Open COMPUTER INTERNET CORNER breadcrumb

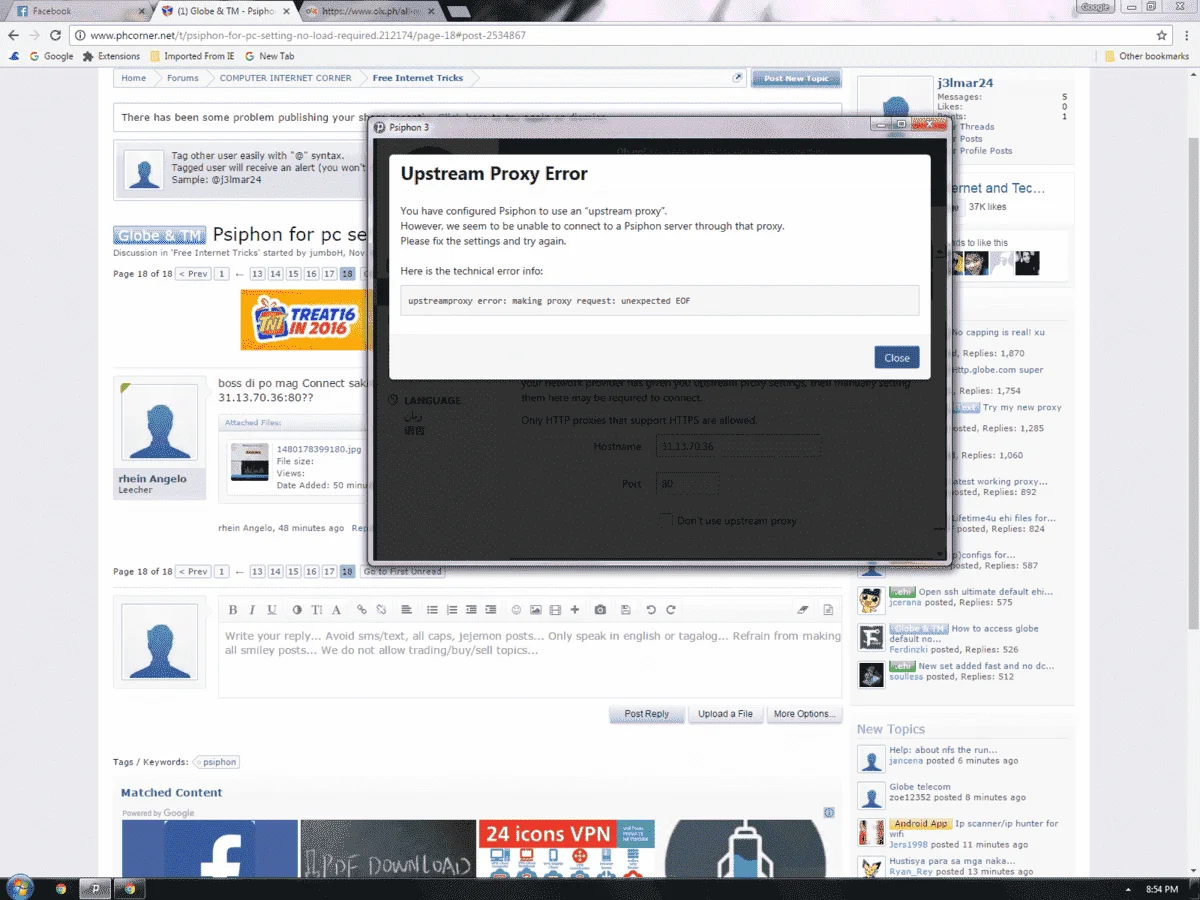click(286, 78)
